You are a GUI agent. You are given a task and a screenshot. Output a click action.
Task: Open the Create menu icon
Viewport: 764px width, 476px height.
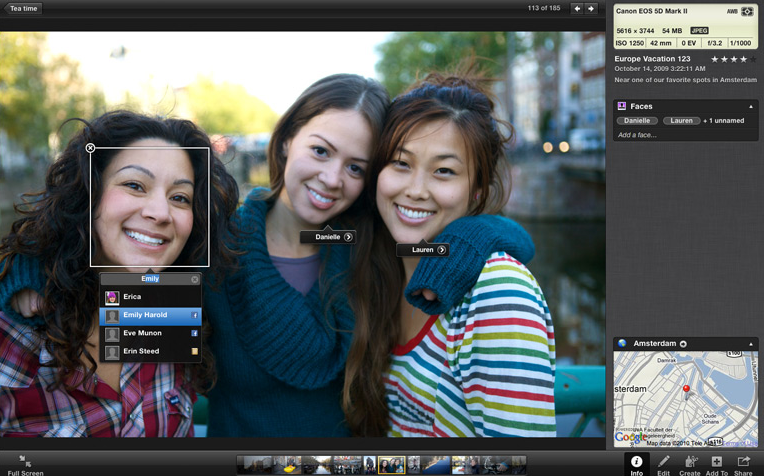[x=690, y=463]
